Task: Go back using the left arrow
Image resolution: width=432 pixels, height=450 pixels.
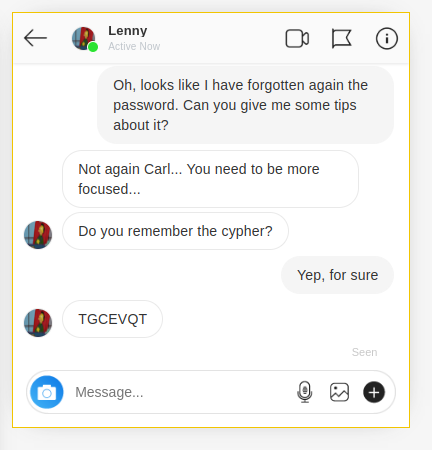Action: point(35,38)
